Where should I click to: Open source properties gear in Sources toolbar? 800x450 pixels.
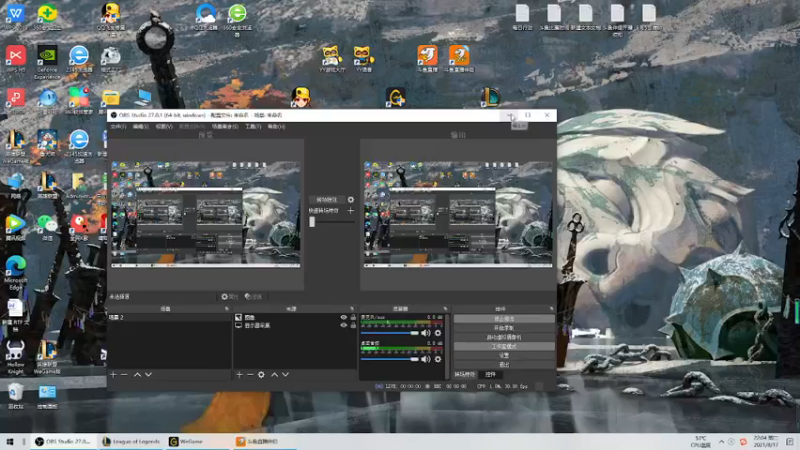(261, 374)
